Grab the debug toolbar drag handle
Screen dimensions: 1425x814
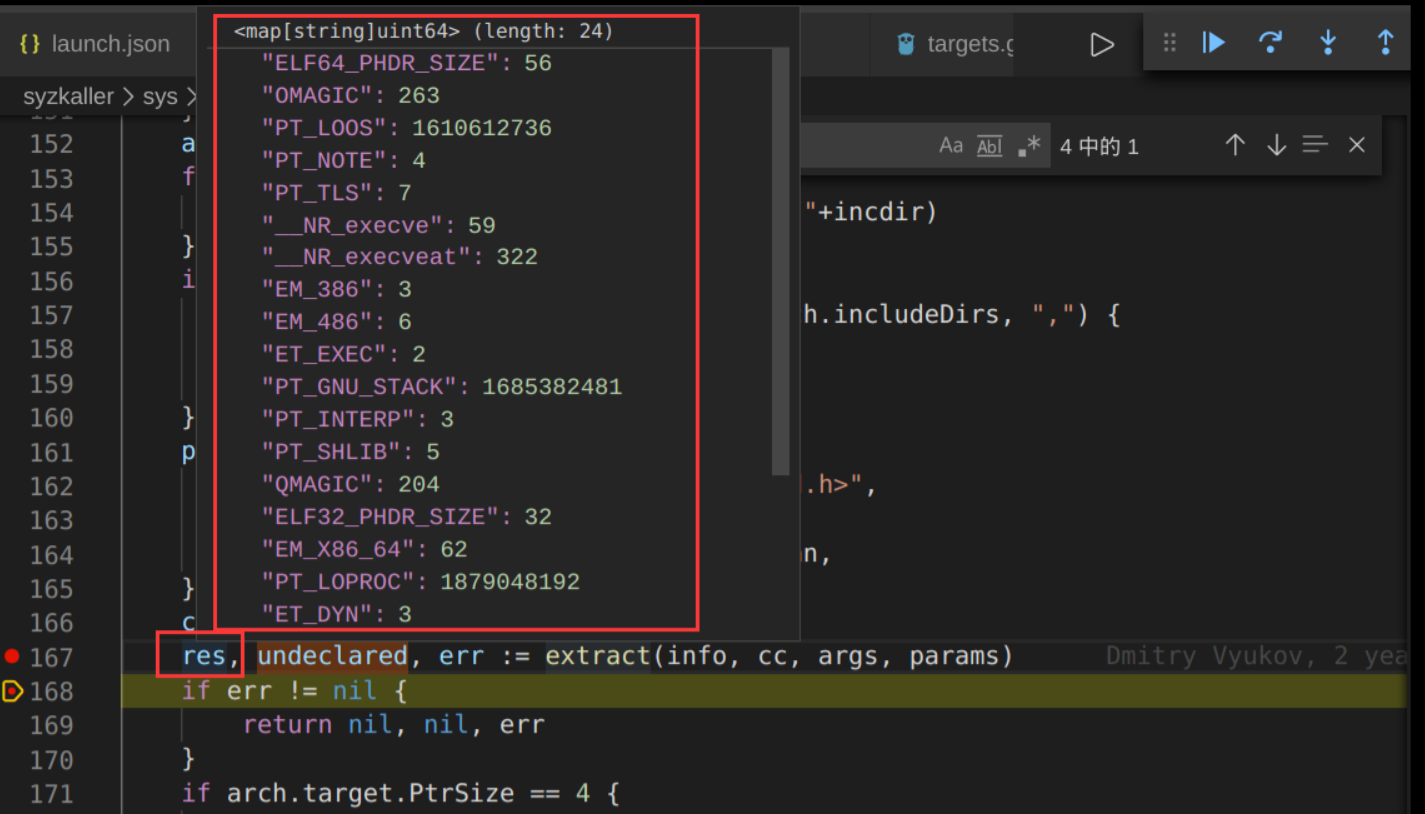tap(1169, 42)
